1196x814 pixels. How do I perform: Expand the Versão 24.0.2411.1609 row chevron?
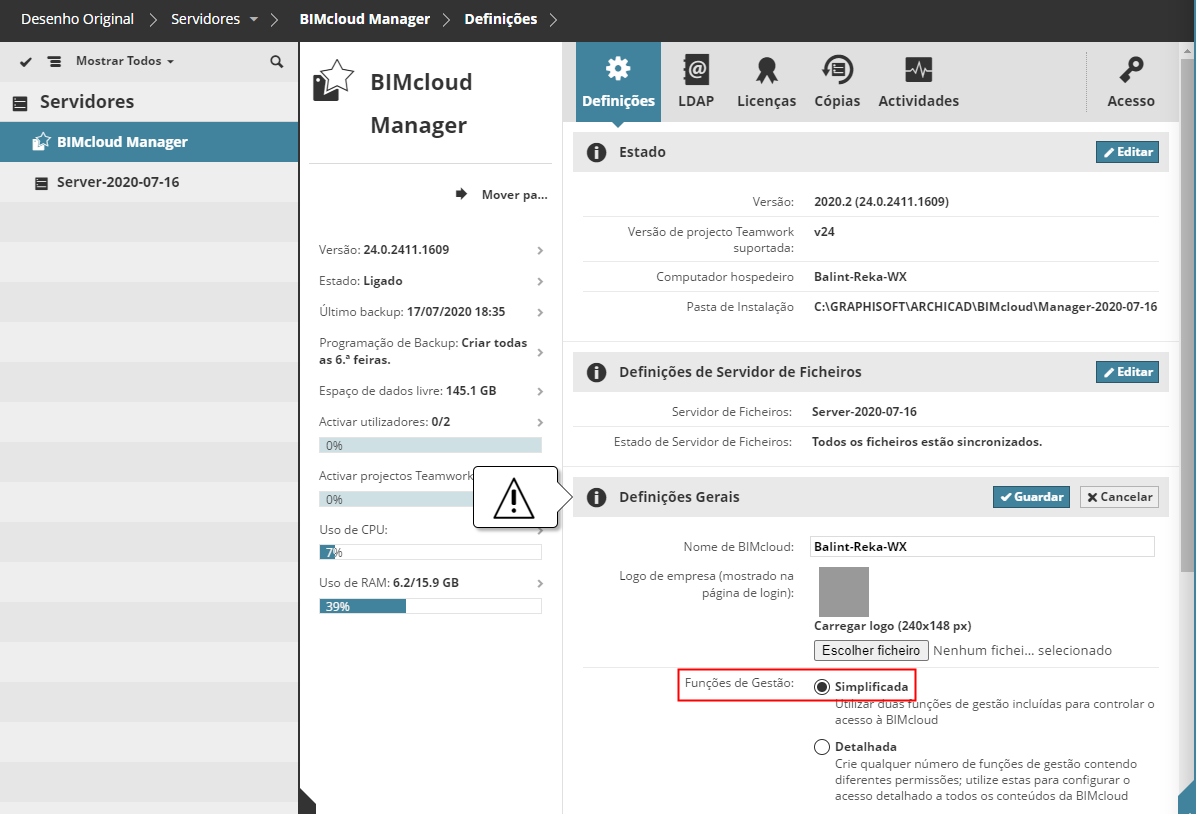[540, 250]
